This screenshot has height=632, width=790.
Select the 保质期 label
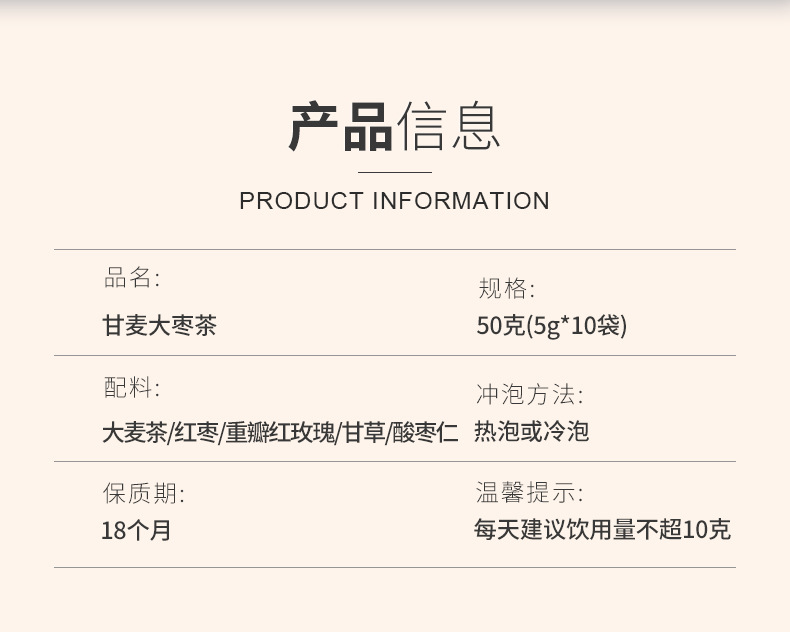[x=143, y=493]
